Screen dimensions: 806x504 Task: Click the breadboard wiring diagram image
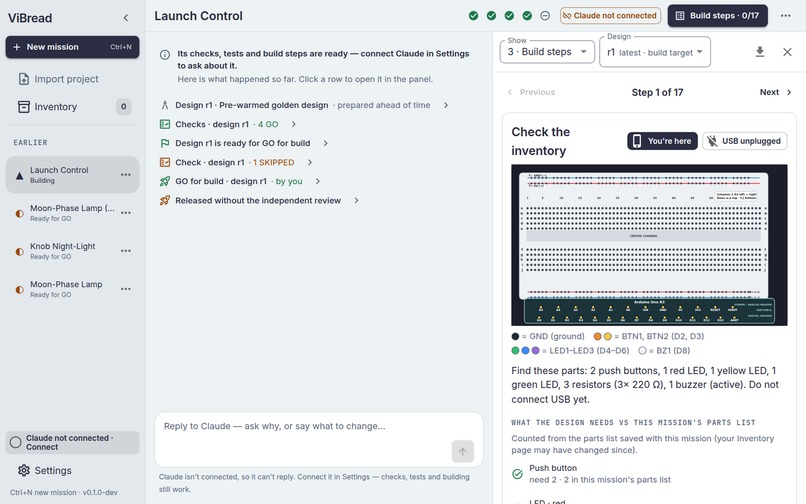pyautogui.click(x=649, y=245)
